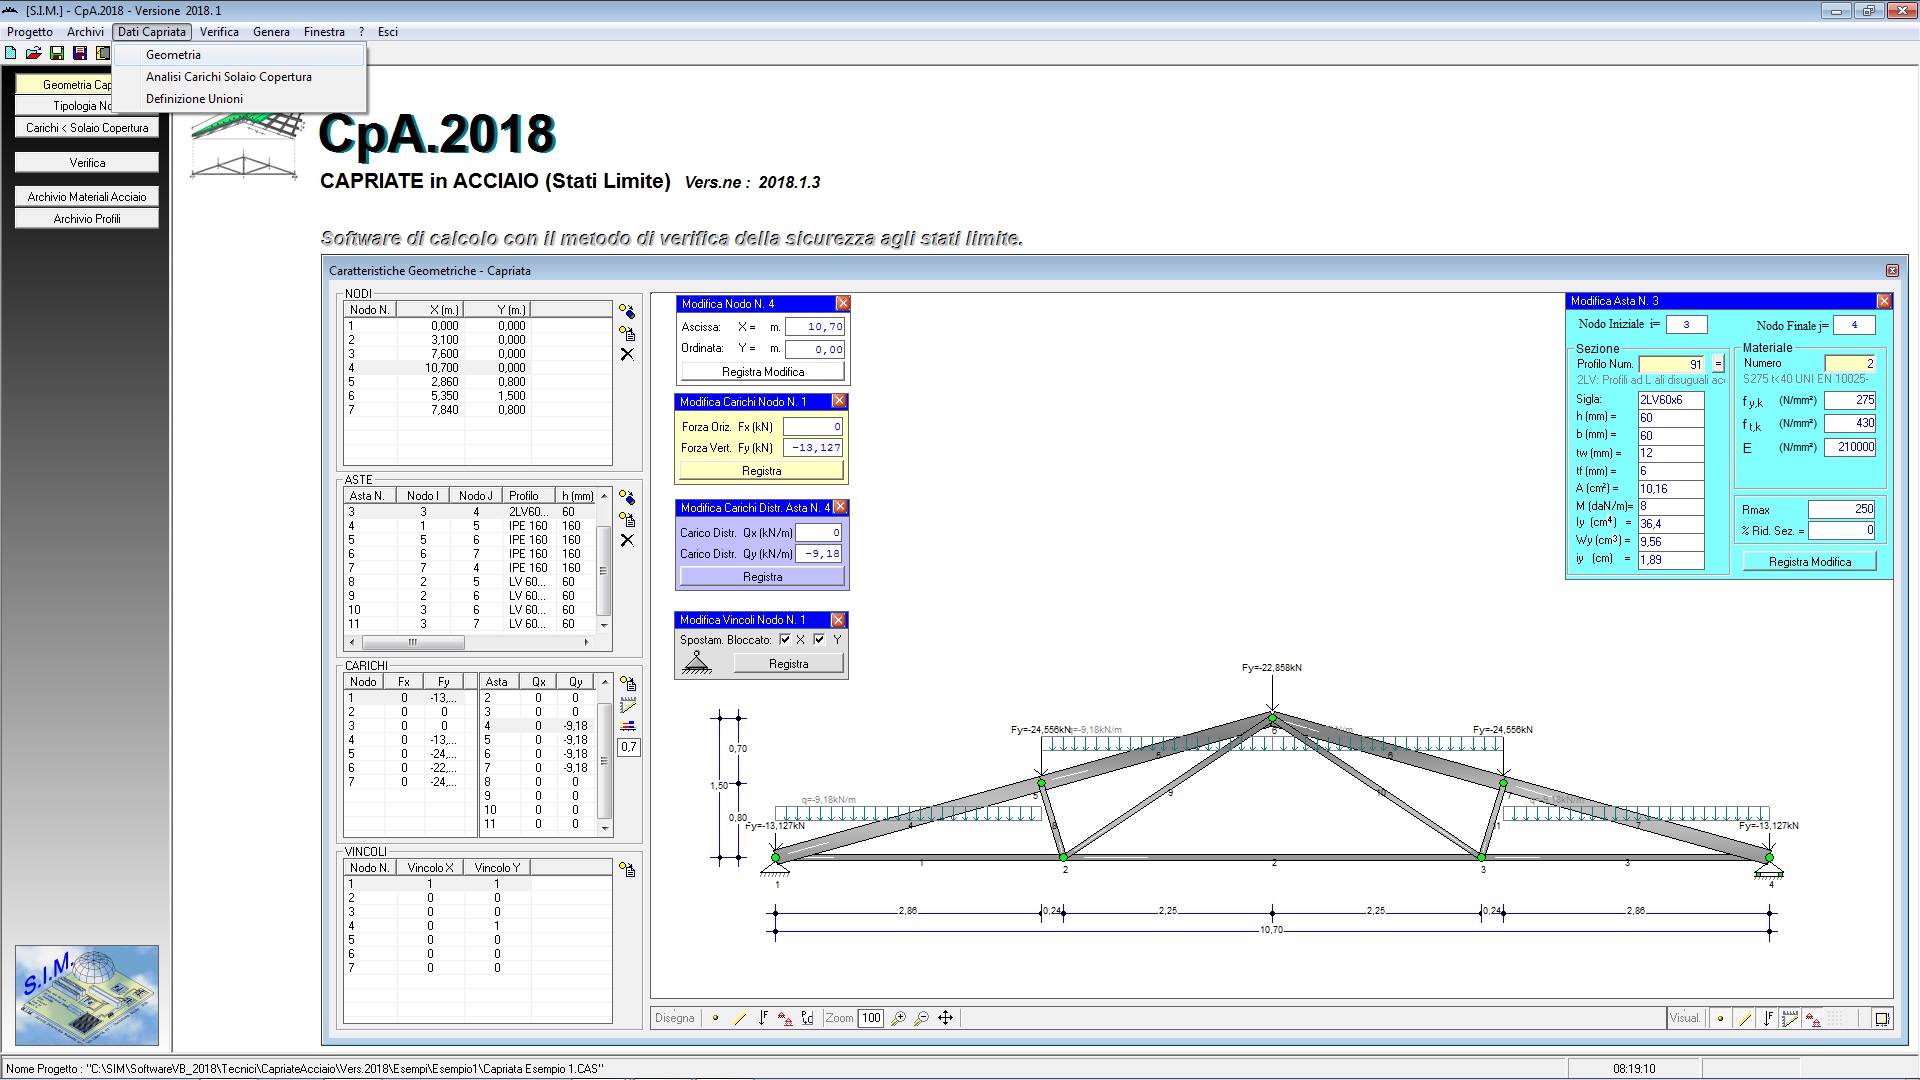1920x1080 pixels.
Task: Click the Verifica sidebar button
Action: 87,163
